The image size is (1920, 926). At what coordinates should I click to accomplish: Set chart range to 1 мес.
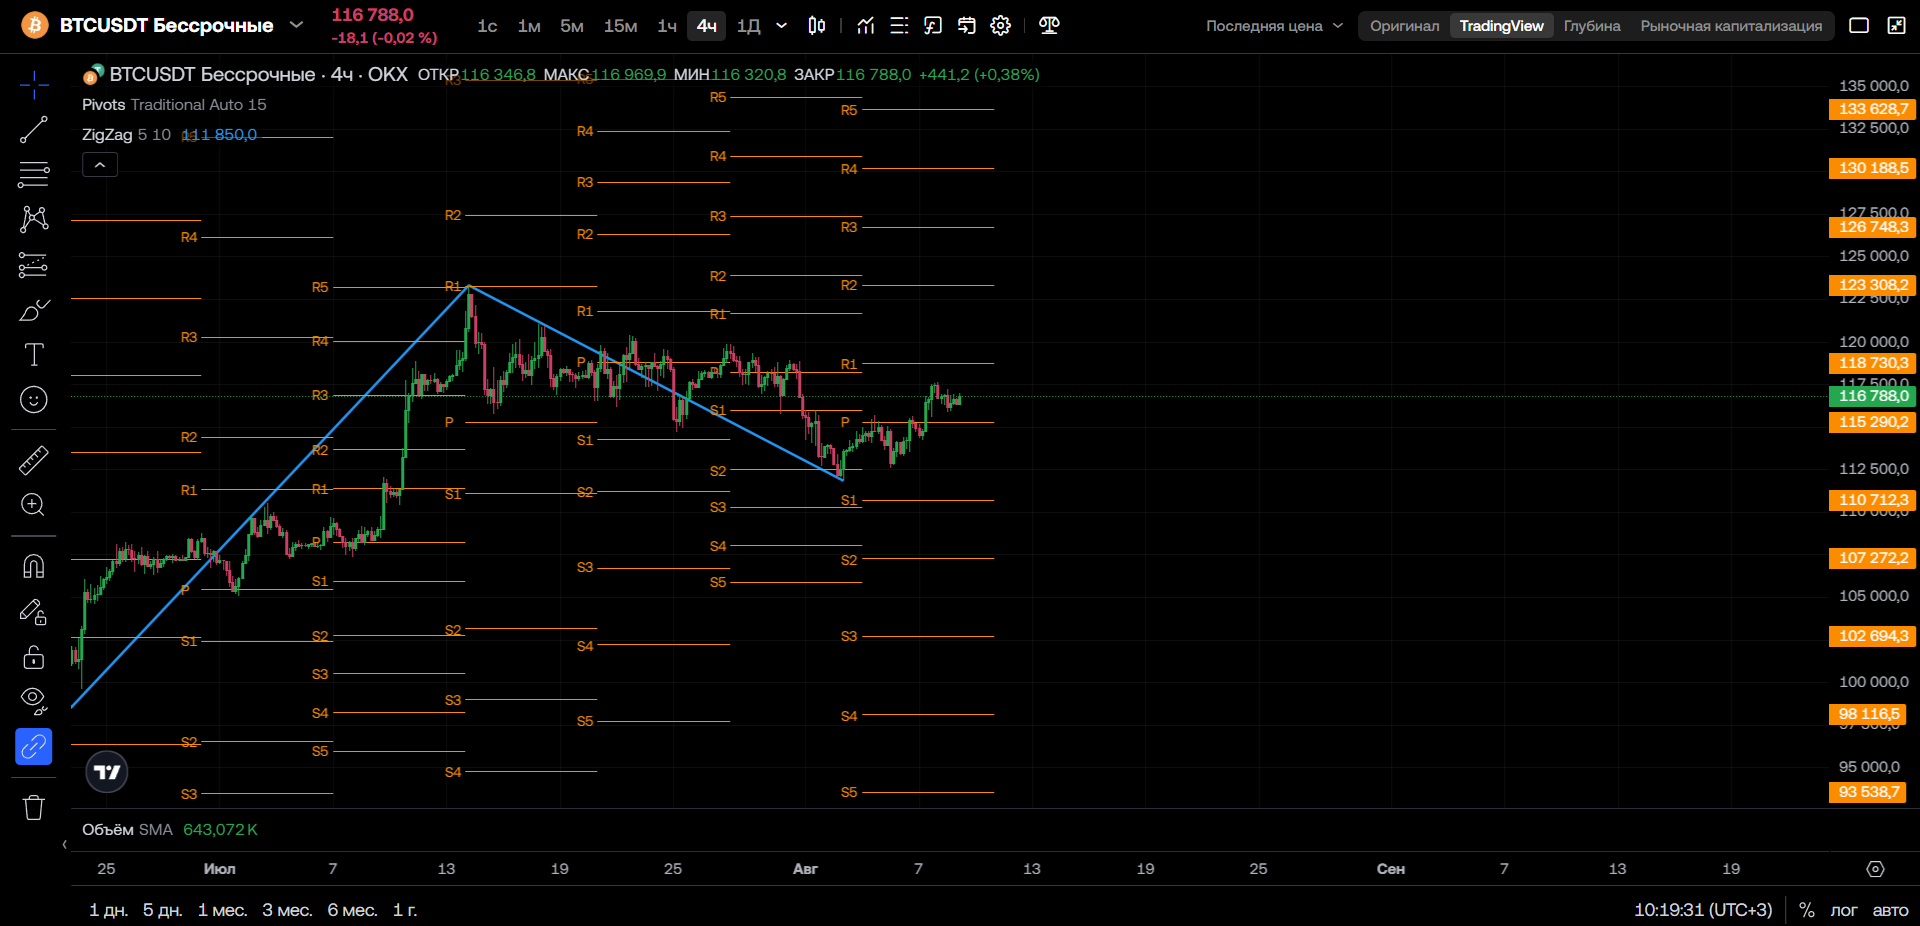(x=222, y=910)
